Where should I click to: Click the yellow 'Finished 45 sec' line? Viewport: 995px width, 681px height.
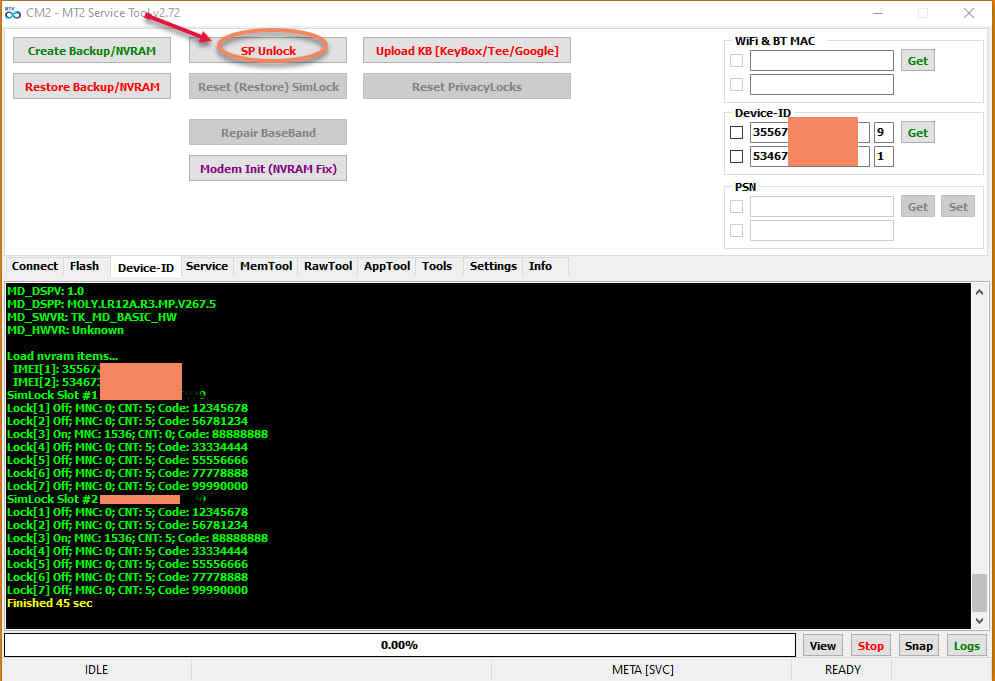click(49, 604)
